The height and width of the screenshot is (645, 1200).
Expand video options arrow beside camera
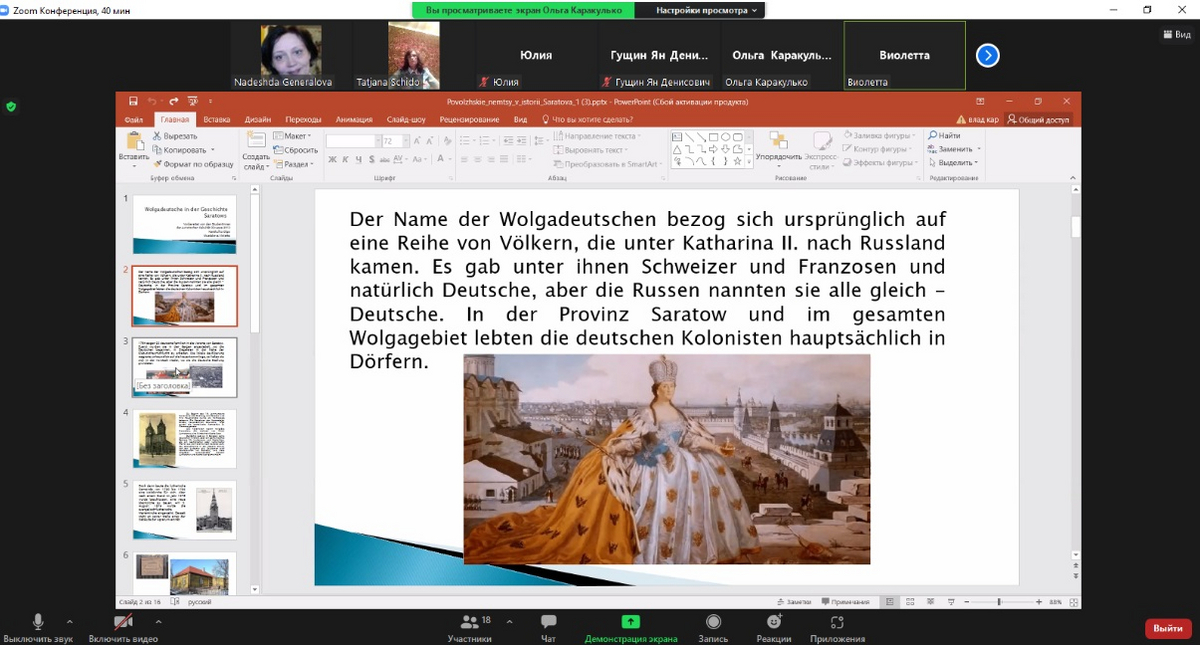(x=157, y=620)
